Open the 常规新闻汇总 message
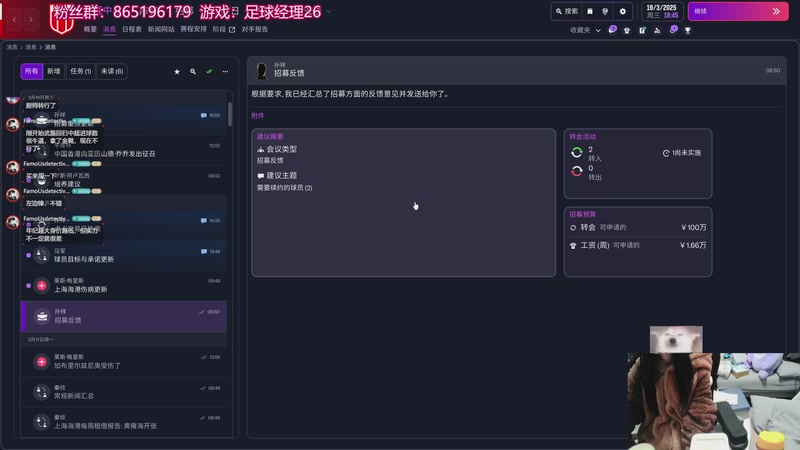 (x=123, y=391)
